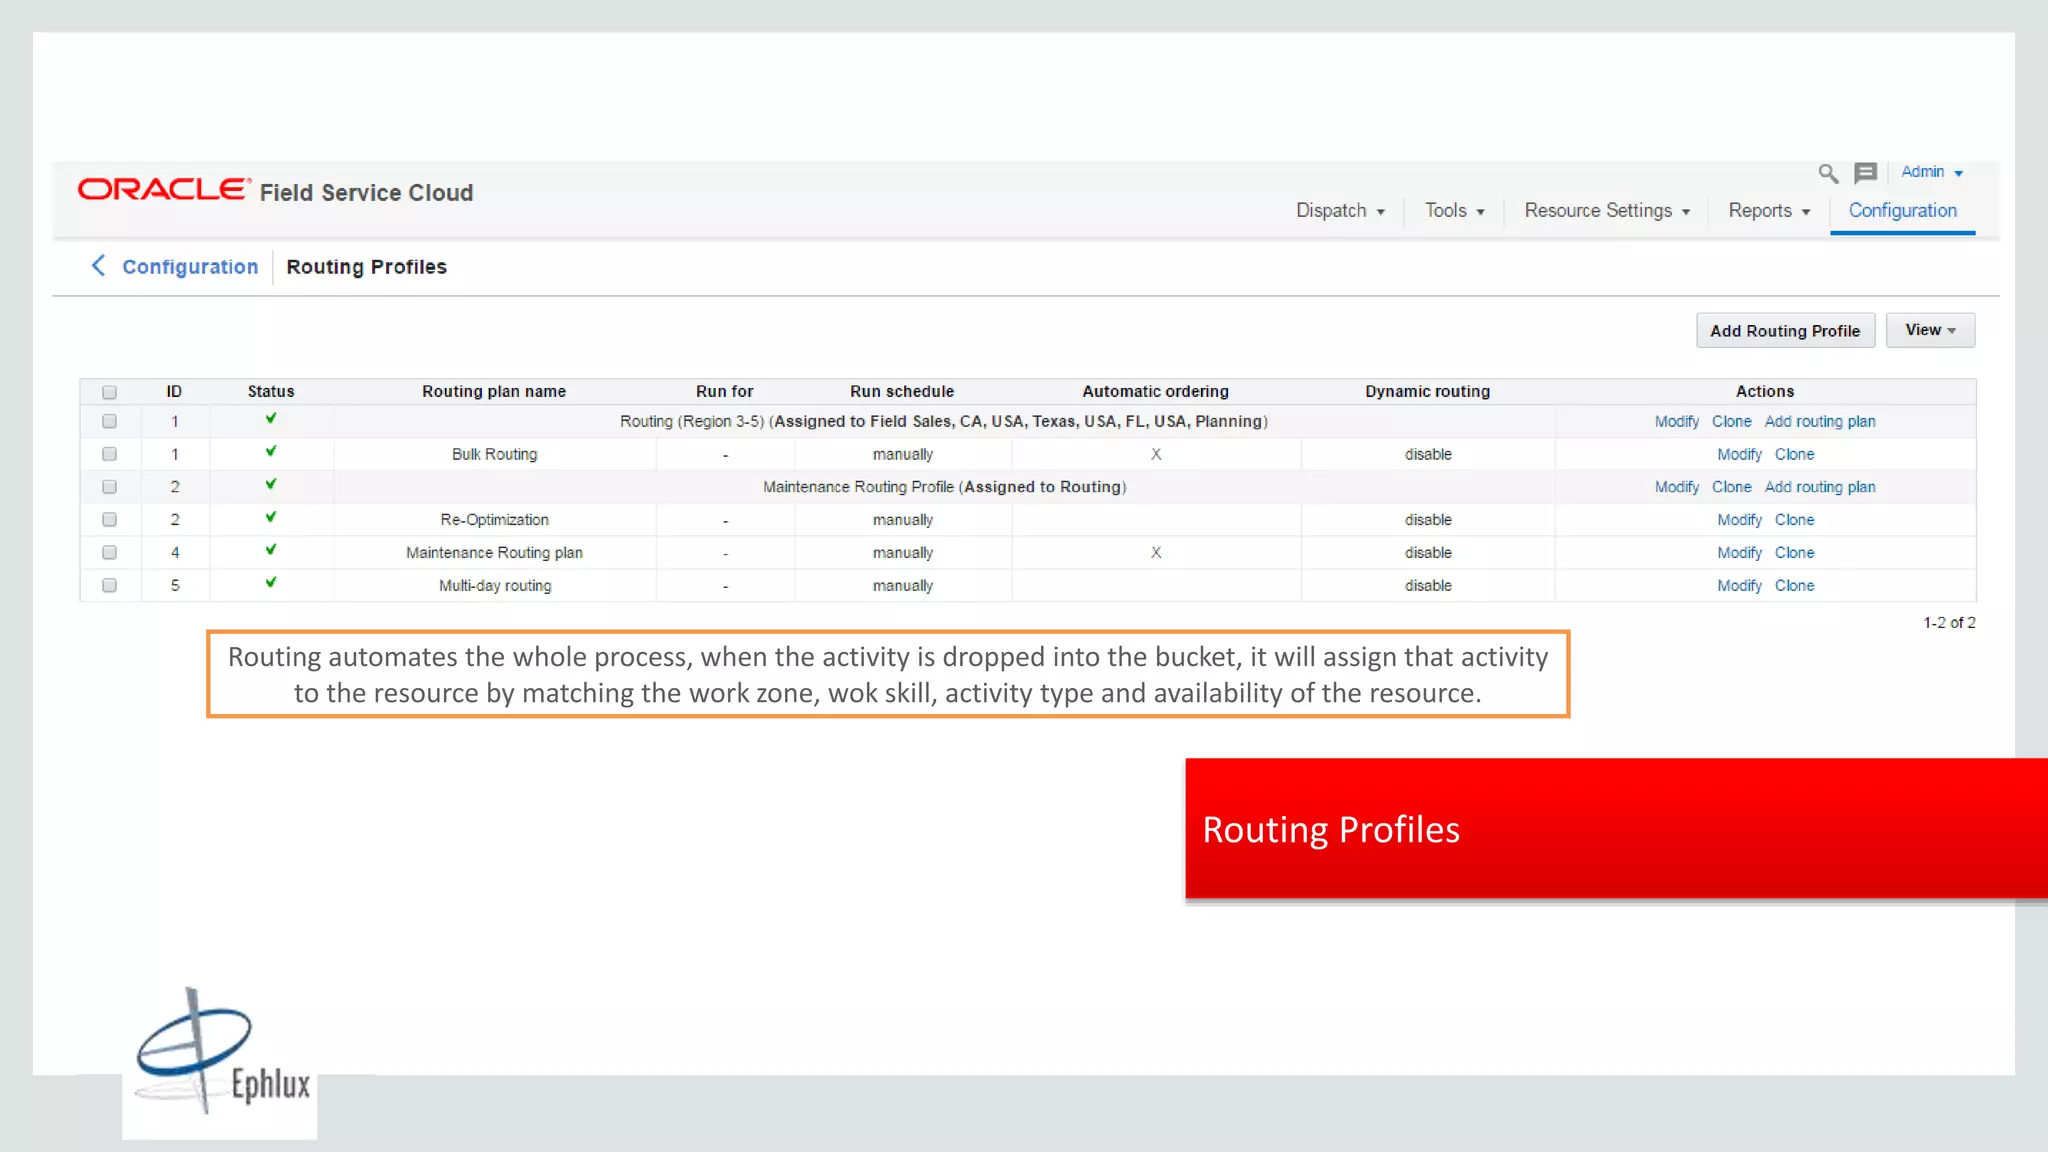
Task: Open the messages chat icon
Action: coord(1865,173)
